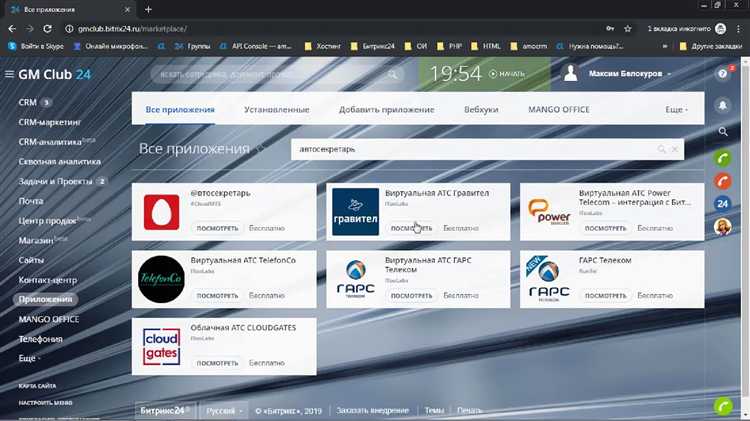
Task: Click the magnifier in the top search bar
Action: [392, 75]
